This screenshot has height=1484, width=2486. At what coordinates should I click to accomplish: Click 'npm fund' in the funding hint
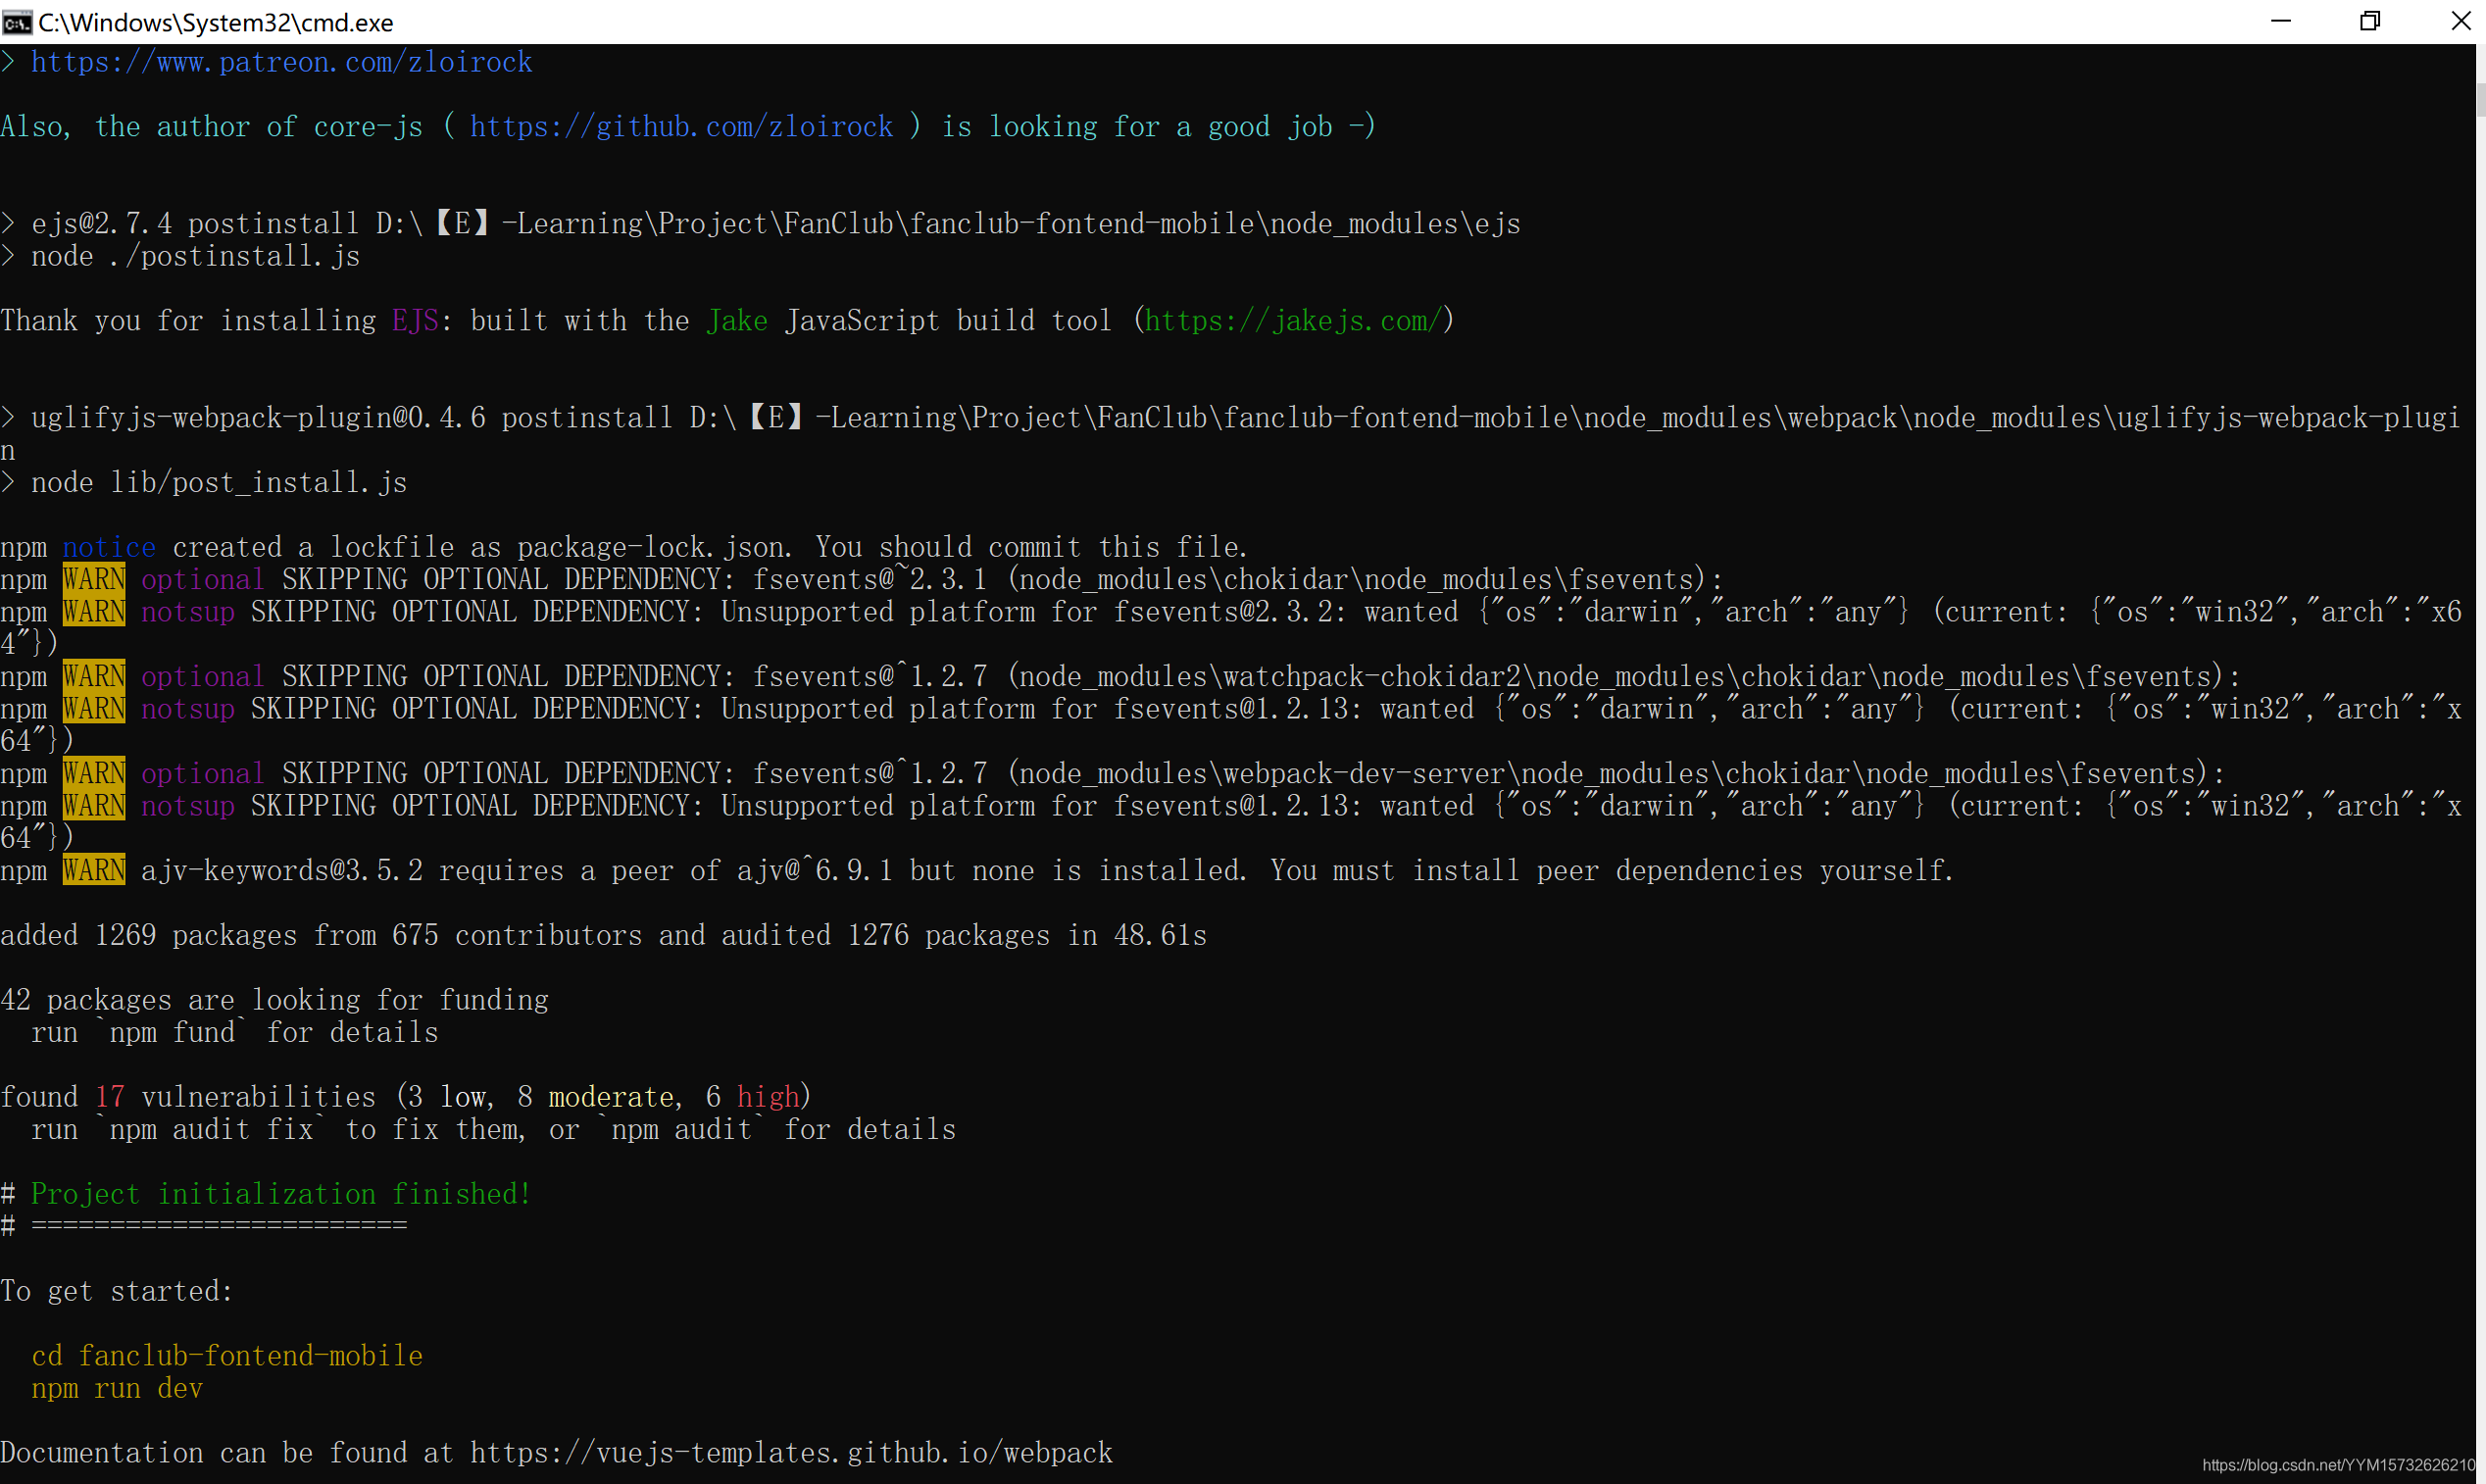172,1033
